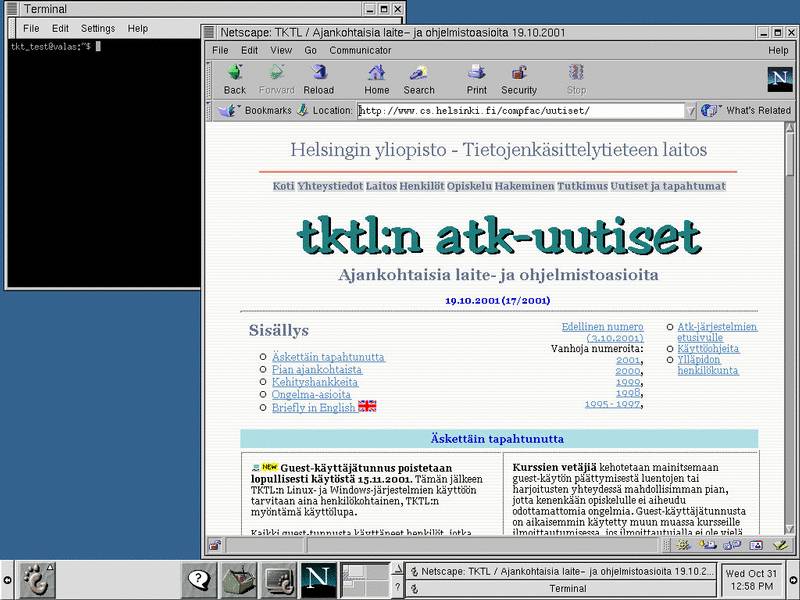The image size is (800, 600).
Task: Open Mailbox icon in the component bar
Action: click(708, 545)
